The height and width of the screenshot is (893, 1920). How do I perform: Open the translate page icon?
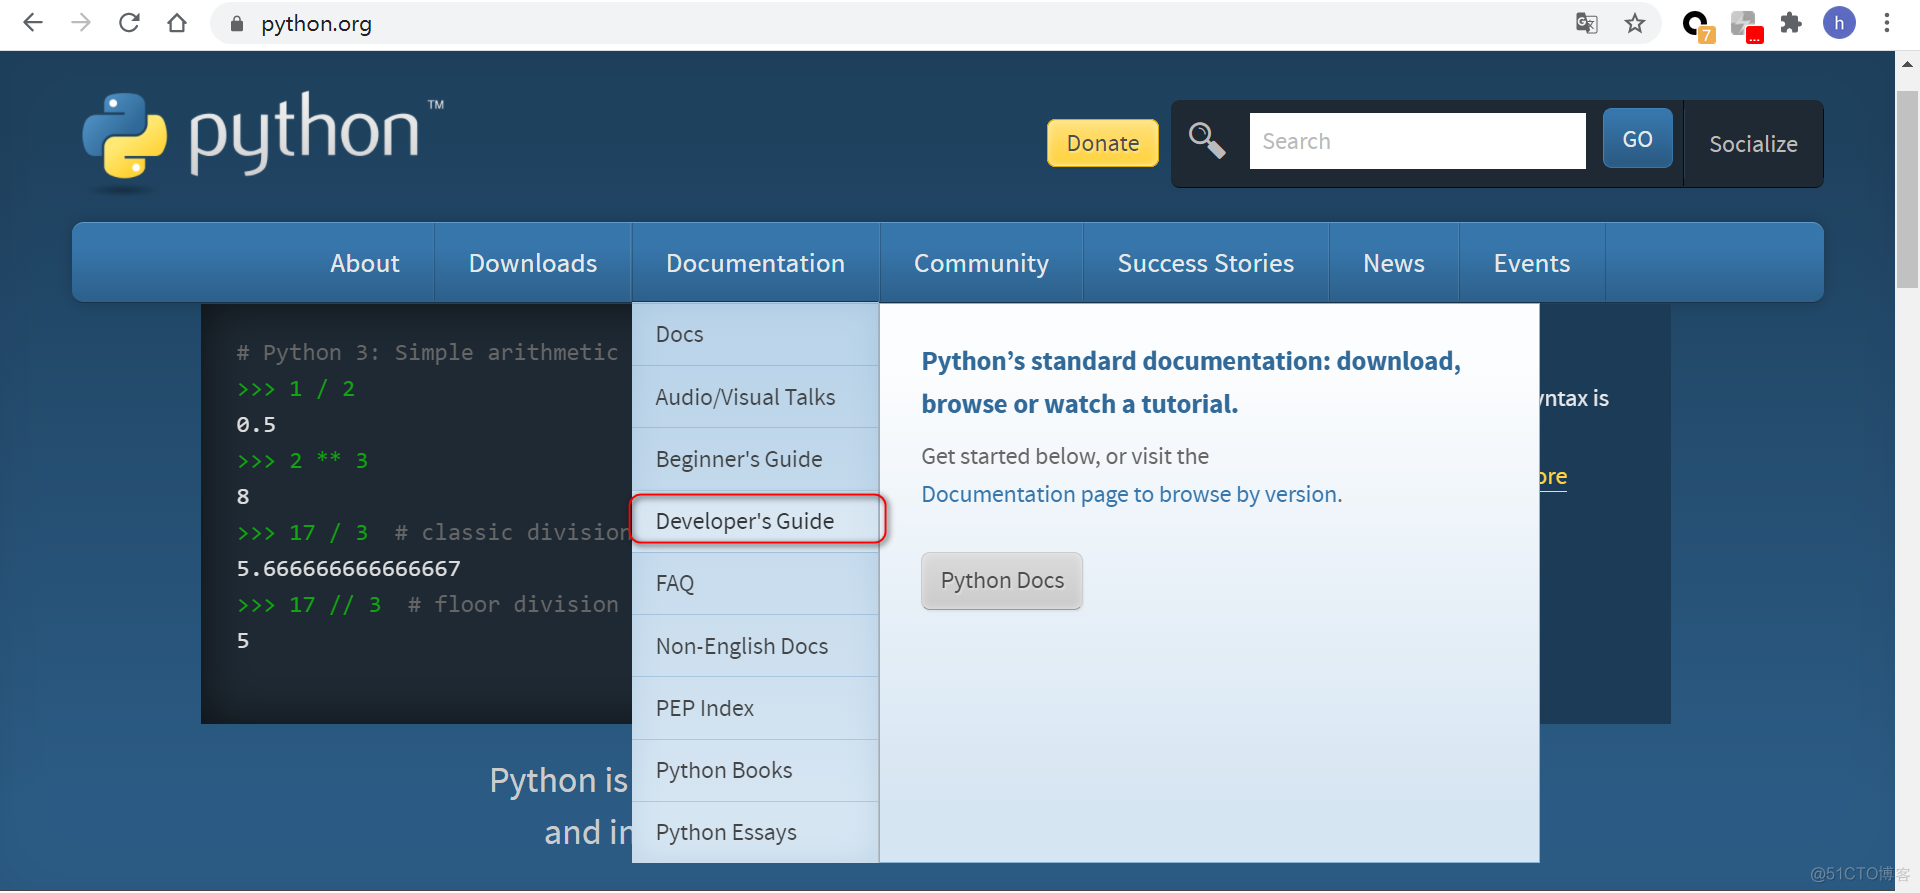(1587, 23)
